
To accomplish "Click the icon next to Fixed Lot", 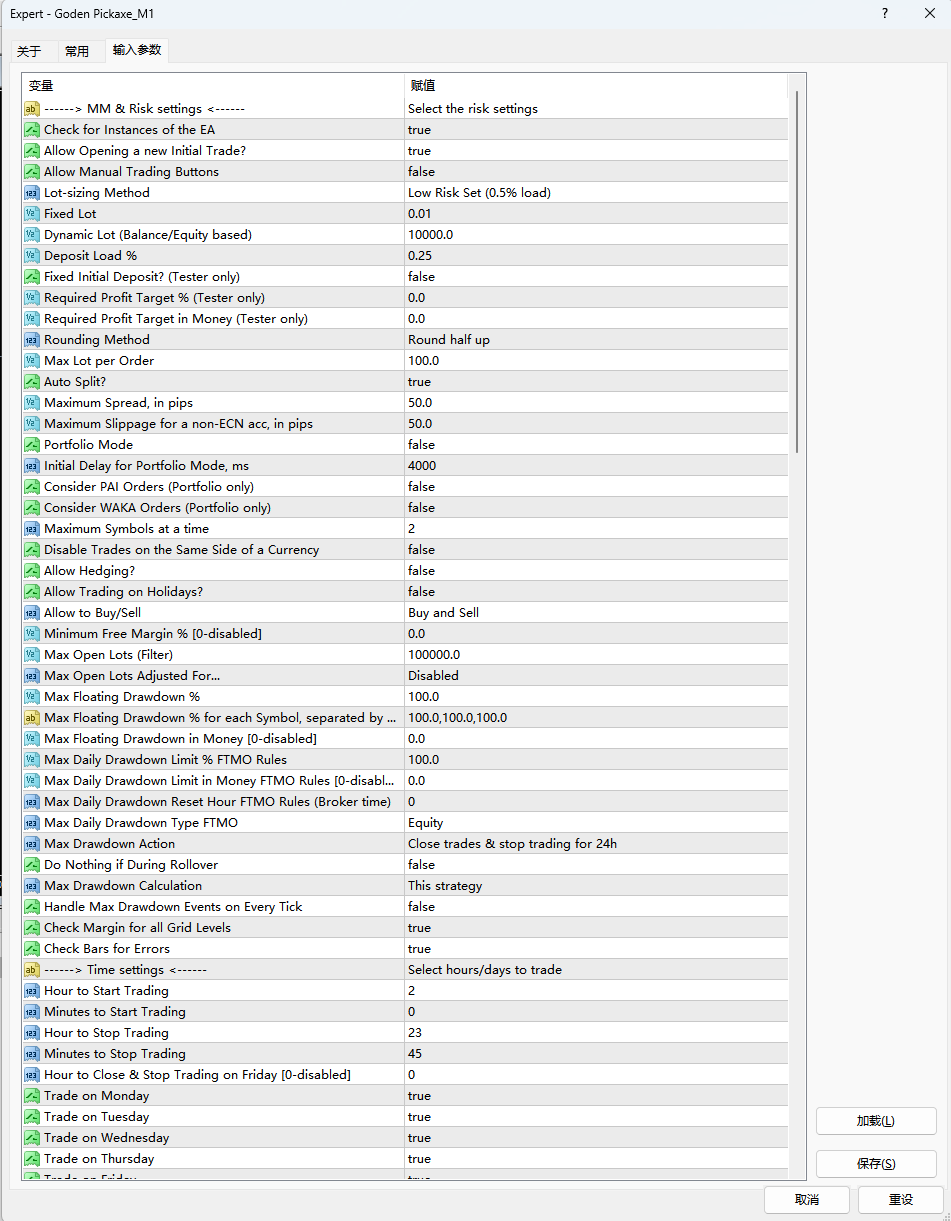I will coord(32,214).
